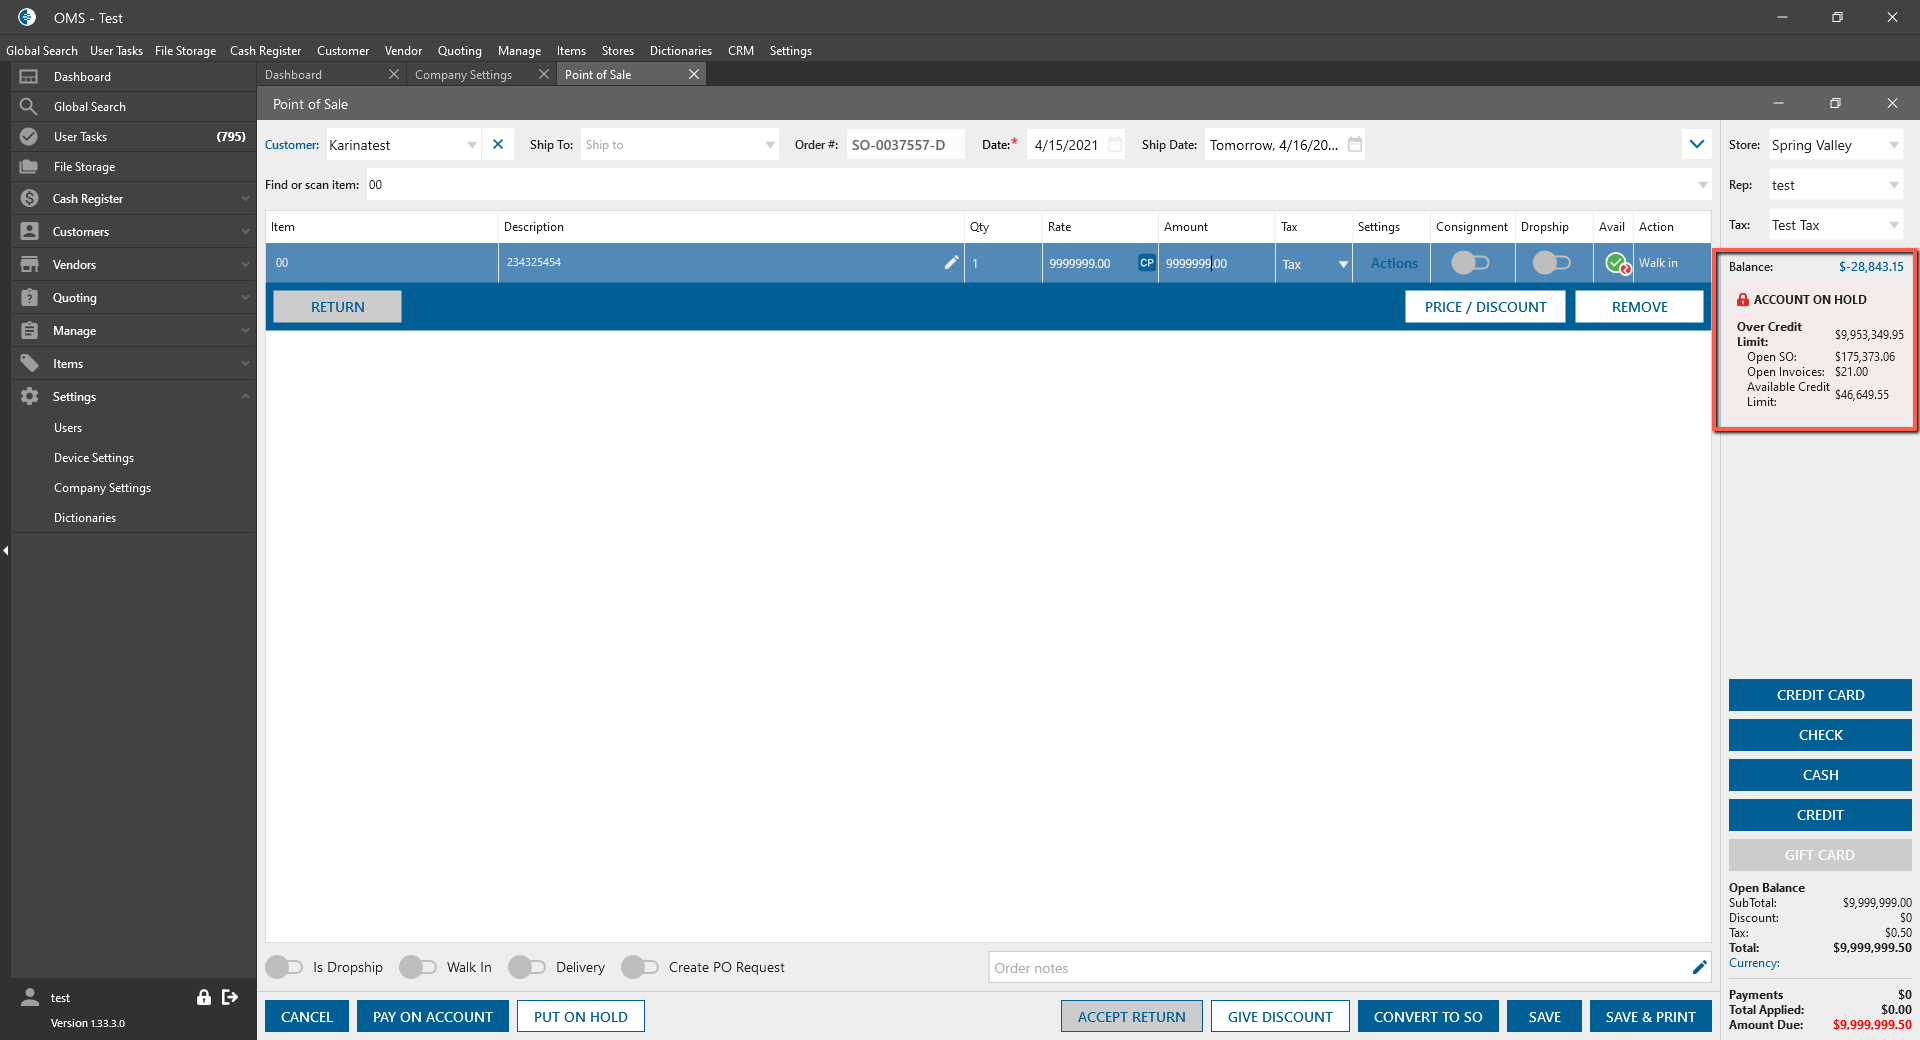Click the RETURN button
Screen dimensions: 1920x1040
(x=337, y=306)
